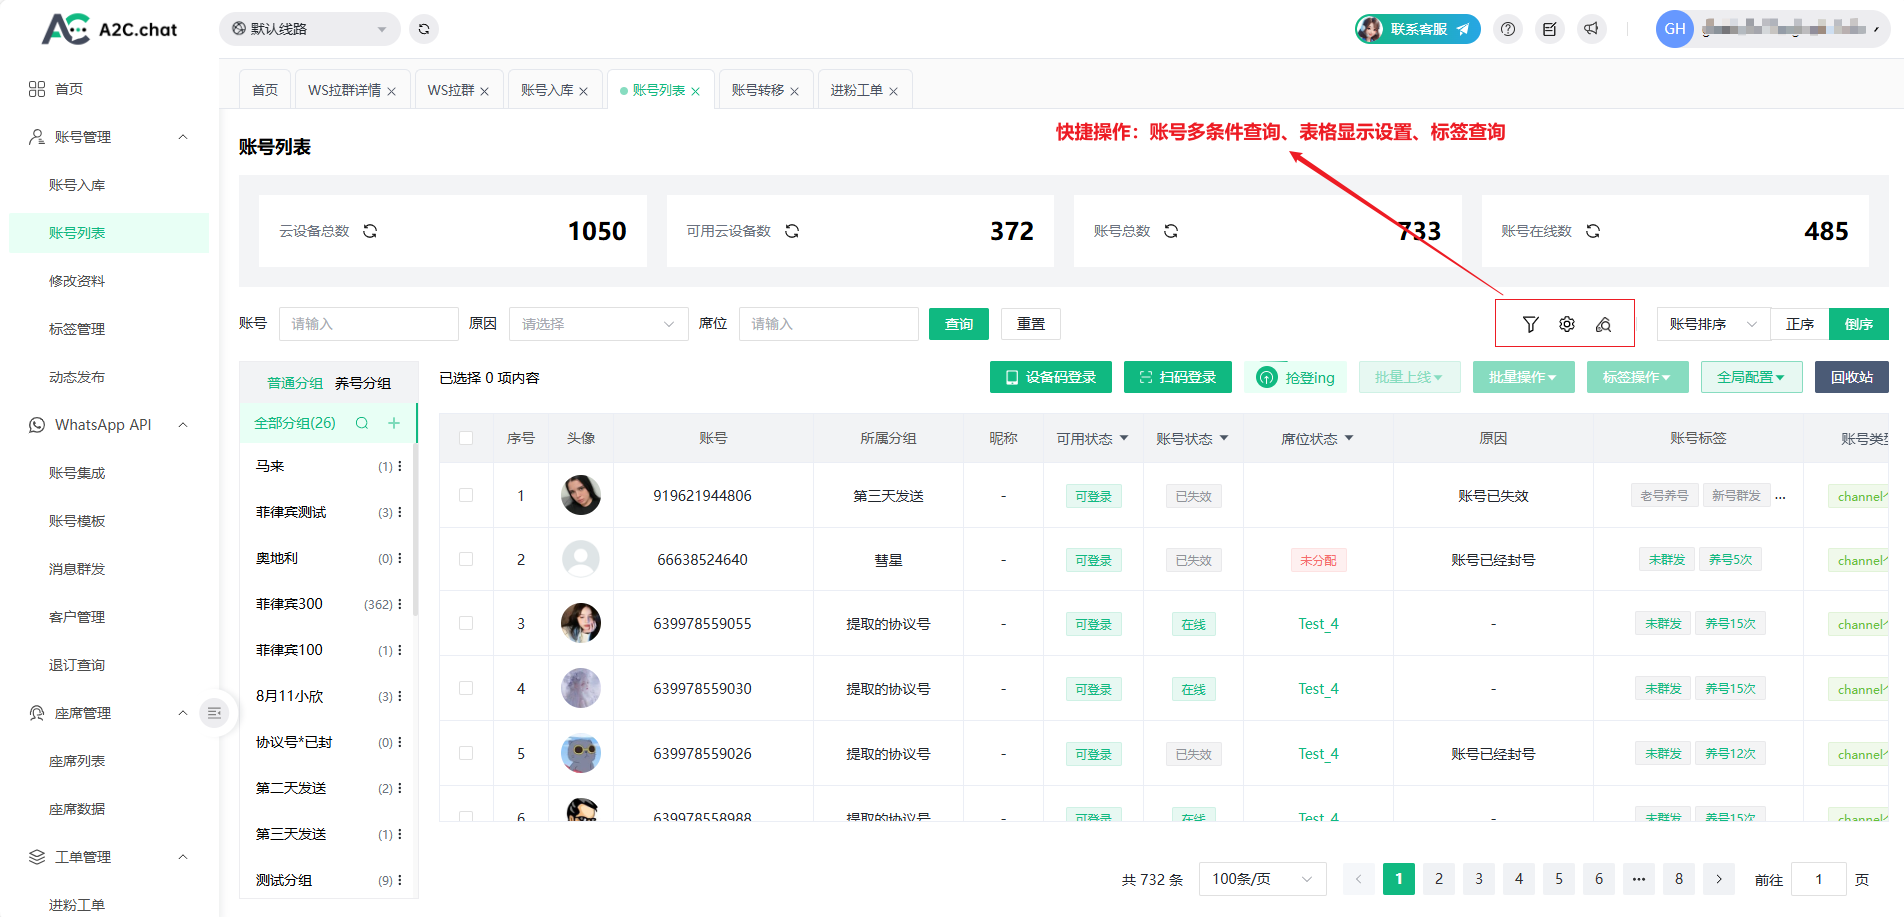Click the 回收站 recycle bin button
The height and width of the screenshot is (917, 1904).
coord(1851,377)
